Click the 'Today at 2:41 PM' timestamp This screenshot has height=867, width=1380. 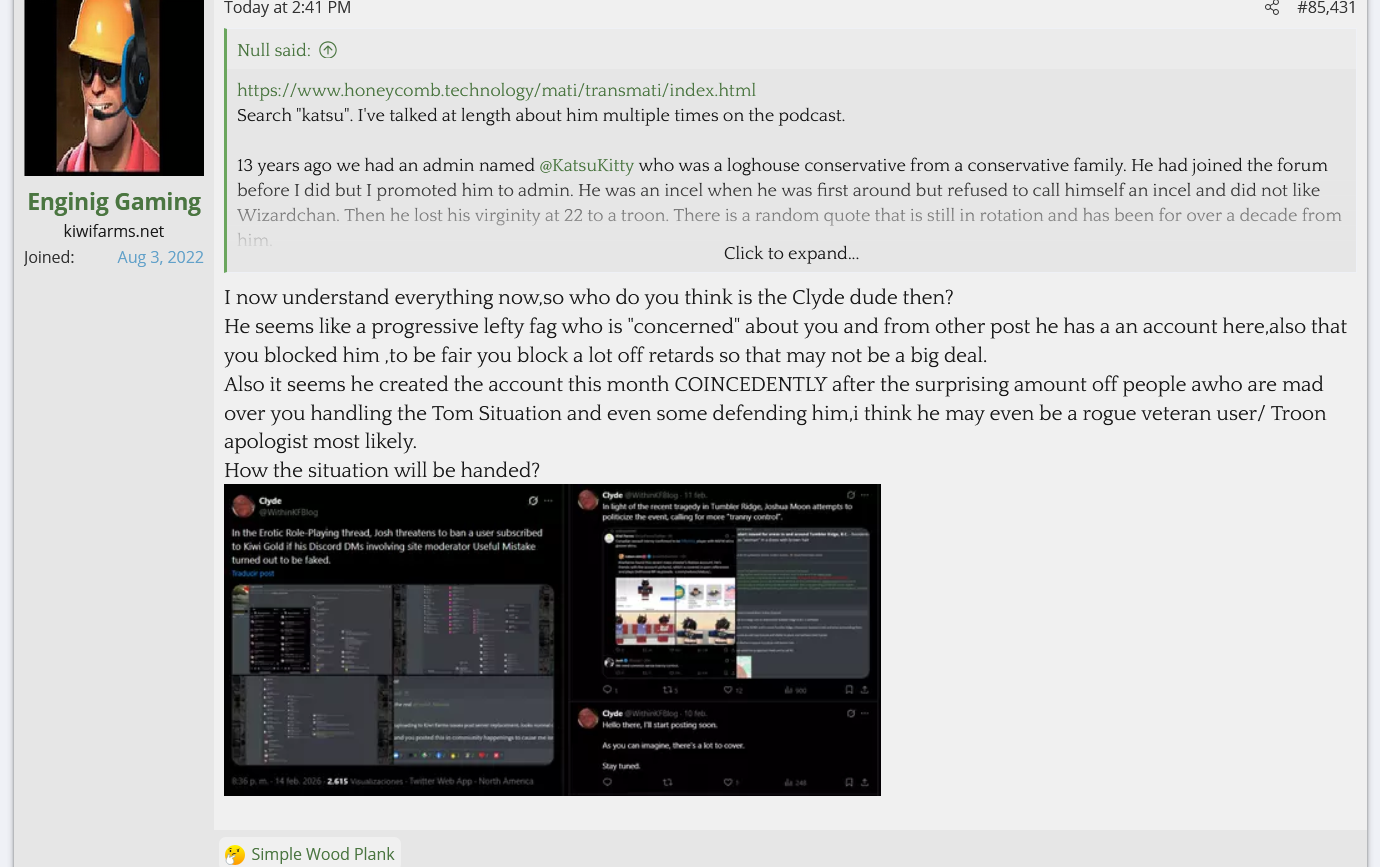tap(287, 8)
